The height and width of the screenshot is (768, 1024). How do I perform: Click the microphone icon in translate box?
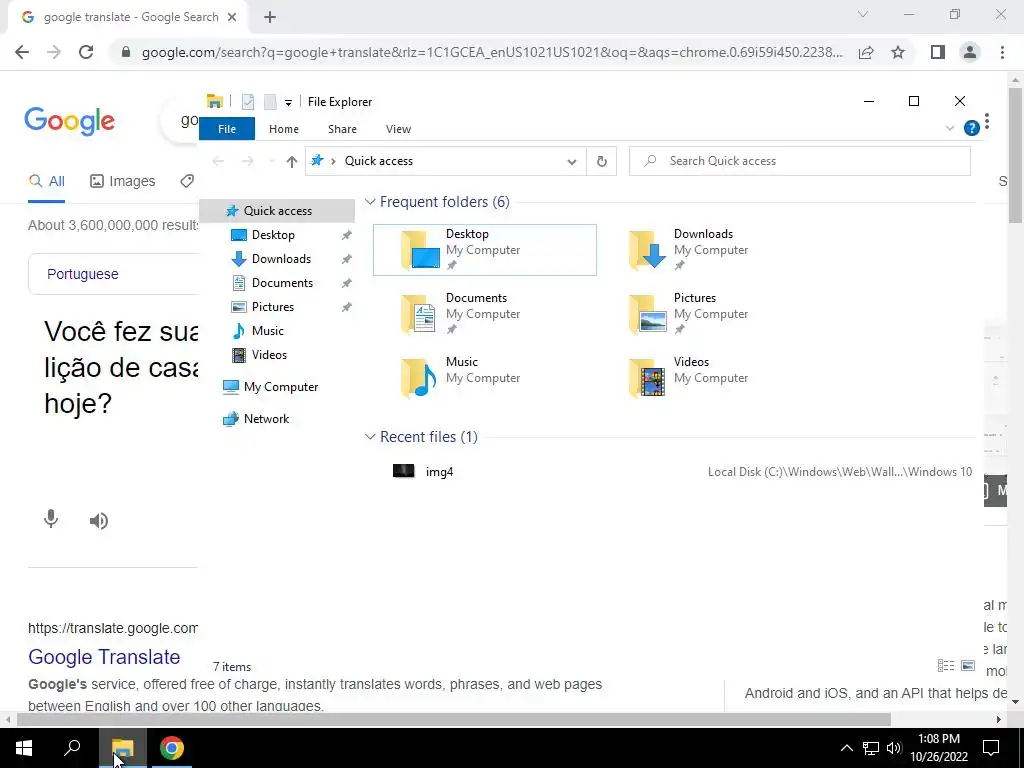51,520
